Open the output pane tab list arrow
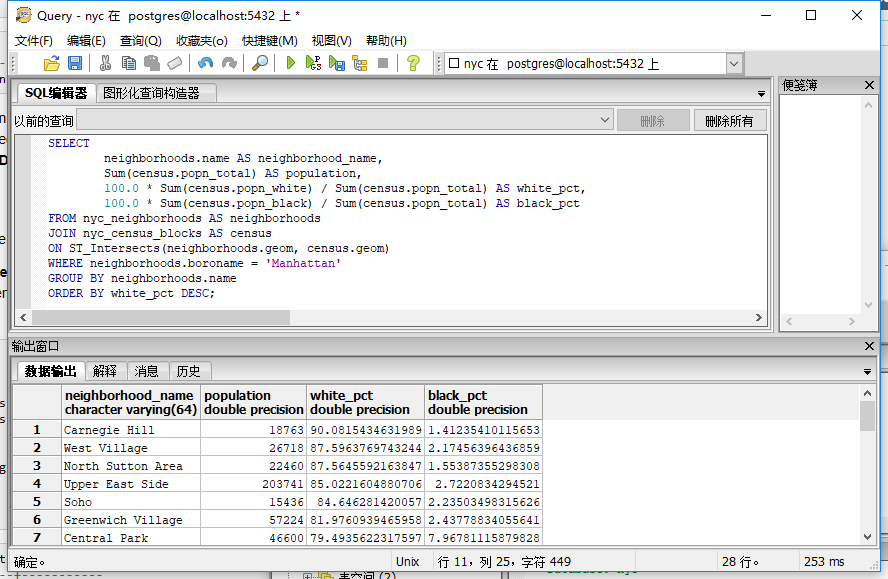888x579 pixels. (x=867, y=372)
